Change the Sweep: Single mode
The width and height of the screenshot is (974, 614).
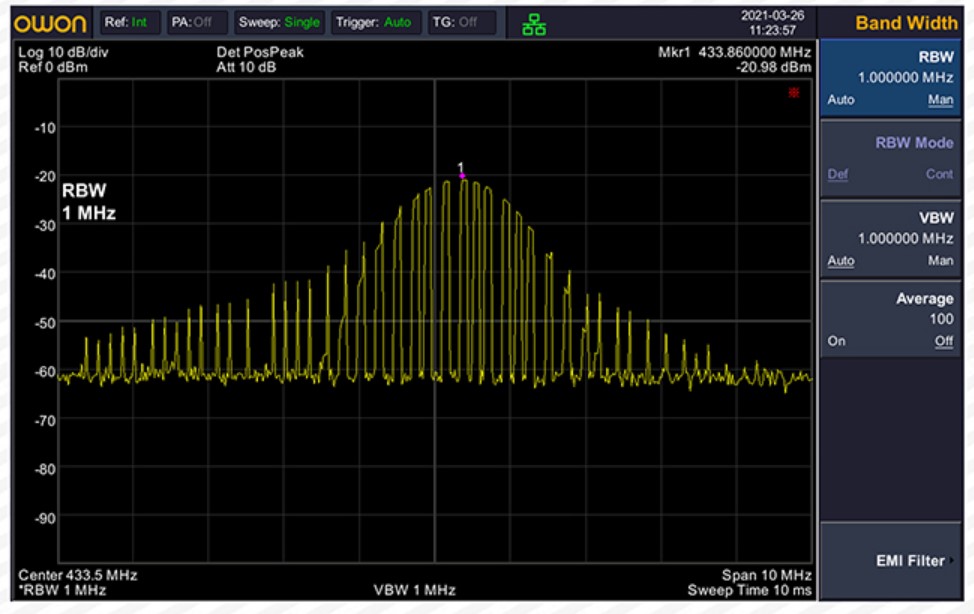point(279,22)
